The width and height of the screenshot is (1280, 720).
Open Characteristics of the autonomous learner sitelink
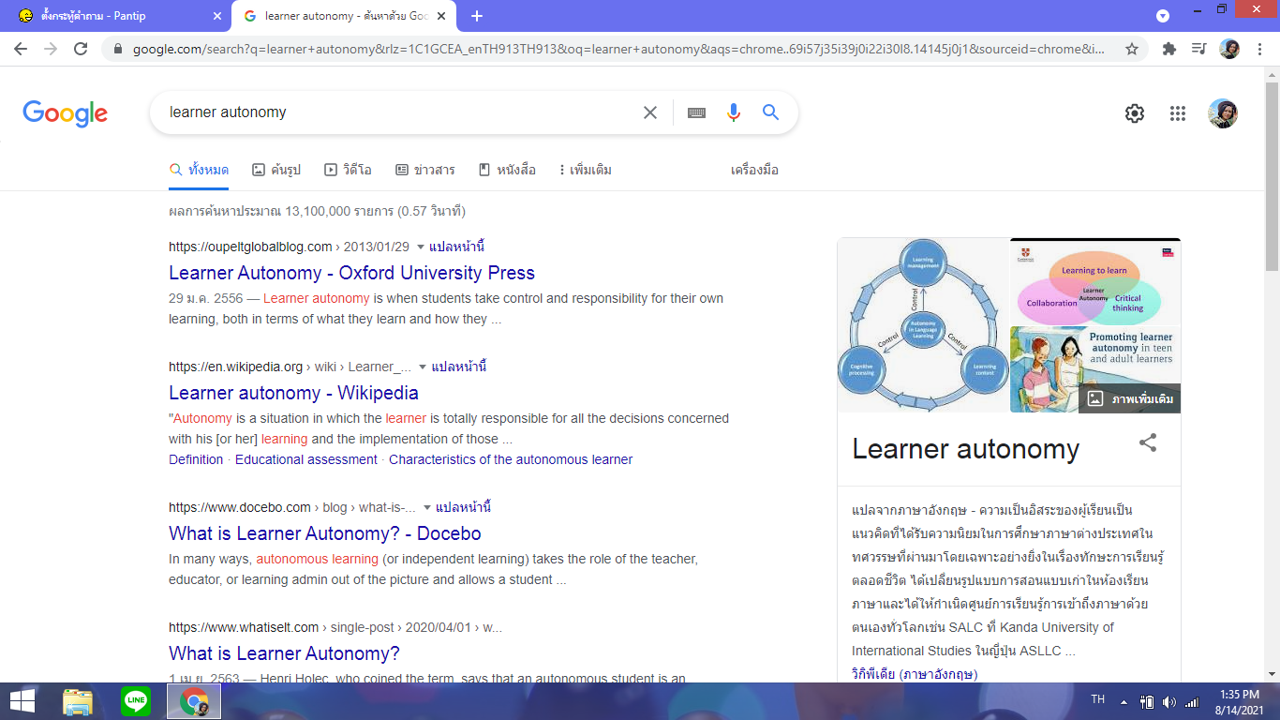(511, 460)
